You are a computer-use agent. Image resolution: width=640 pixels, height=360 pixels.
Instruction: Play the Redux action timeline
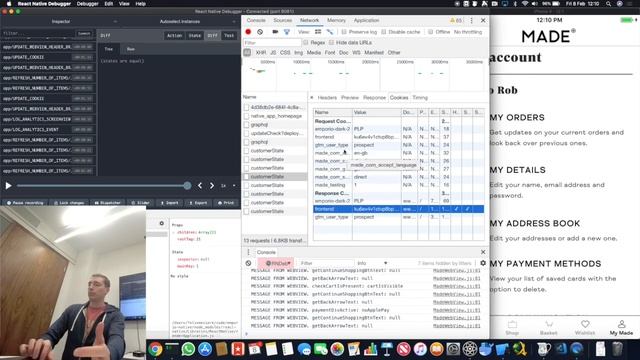8,186
